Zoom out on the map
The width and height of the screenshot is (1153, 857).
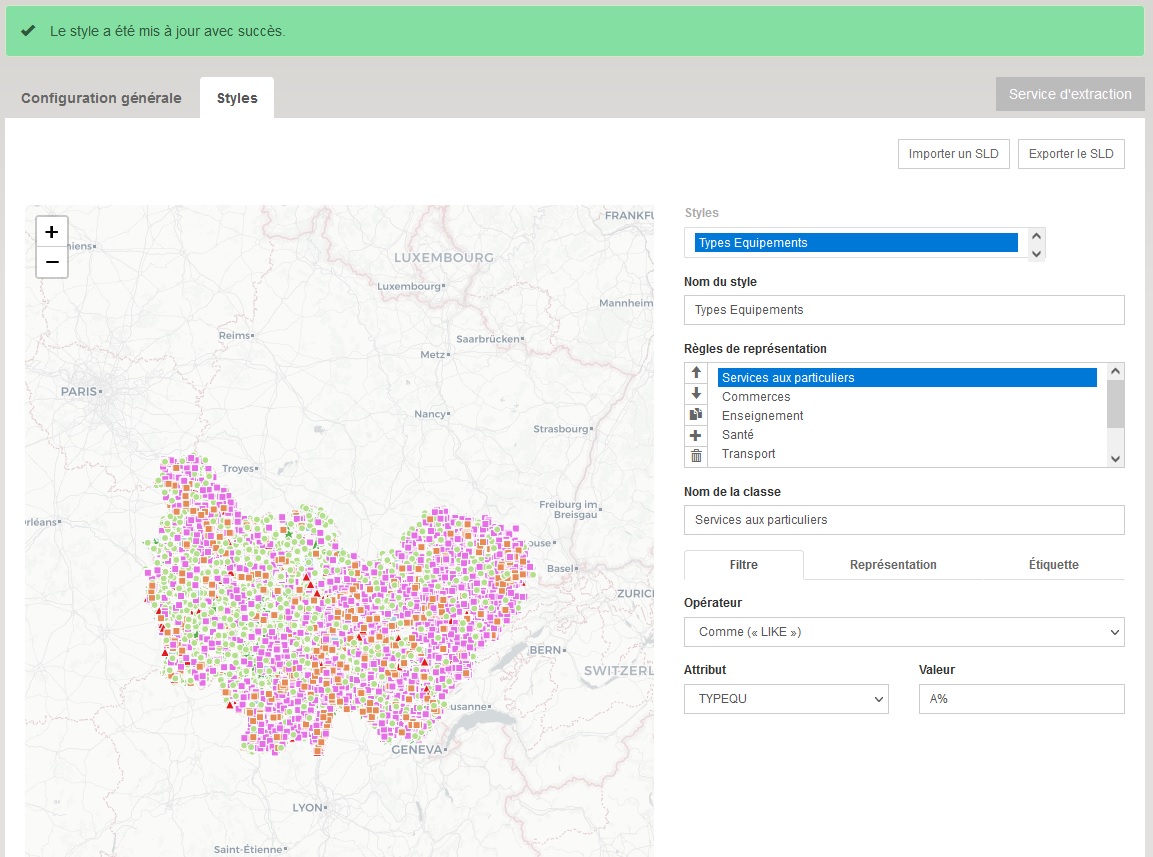click(51, 263)
